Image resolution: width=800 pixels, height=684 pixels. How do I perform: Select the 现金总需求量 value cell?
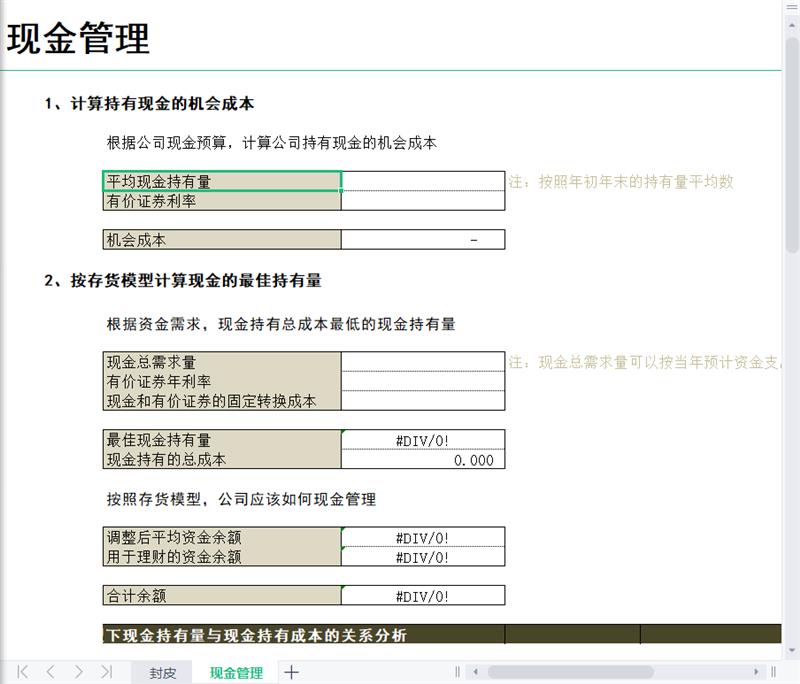423,361
